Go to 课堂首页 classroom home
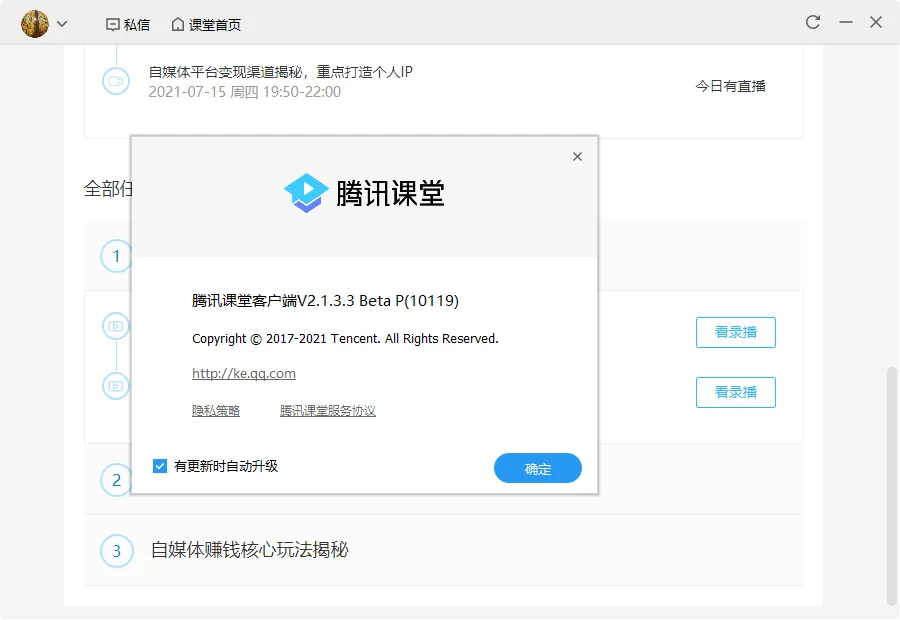 pyautogui.click(x=206, y=25)
